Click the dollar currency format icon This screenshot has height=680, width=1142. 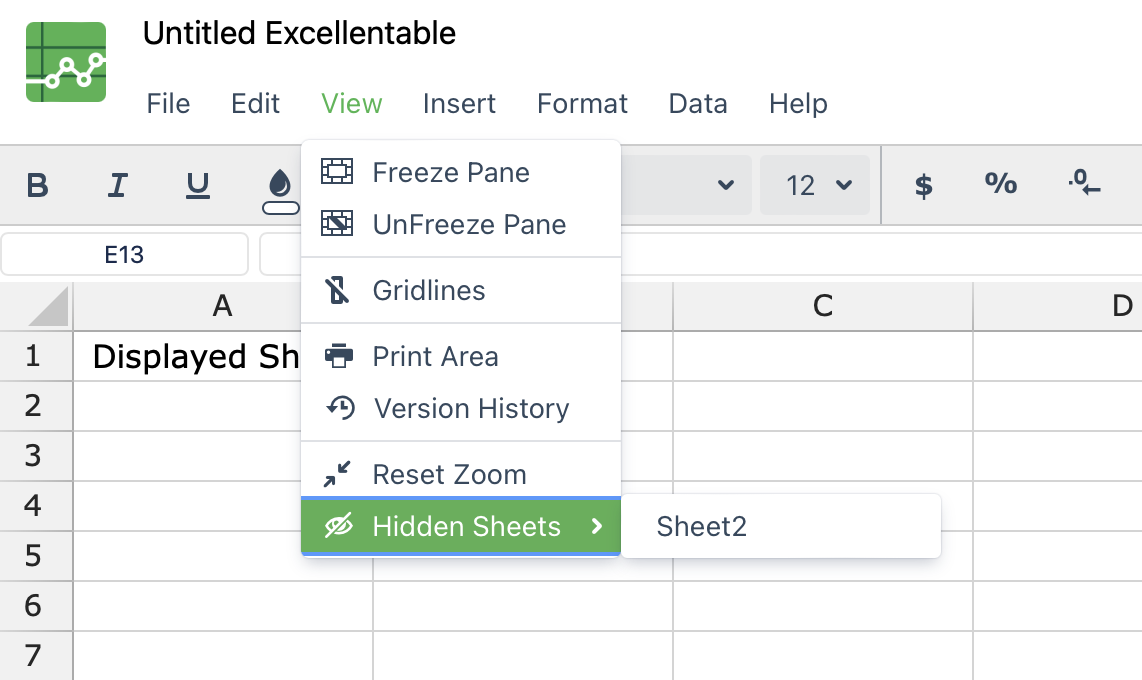pos(924,186)
